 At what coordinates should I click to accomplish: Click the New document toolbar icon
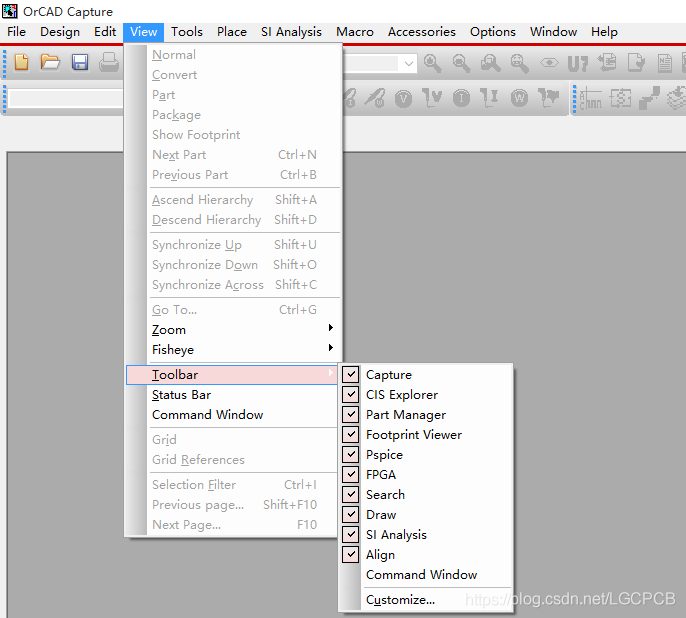pos(21,62)
